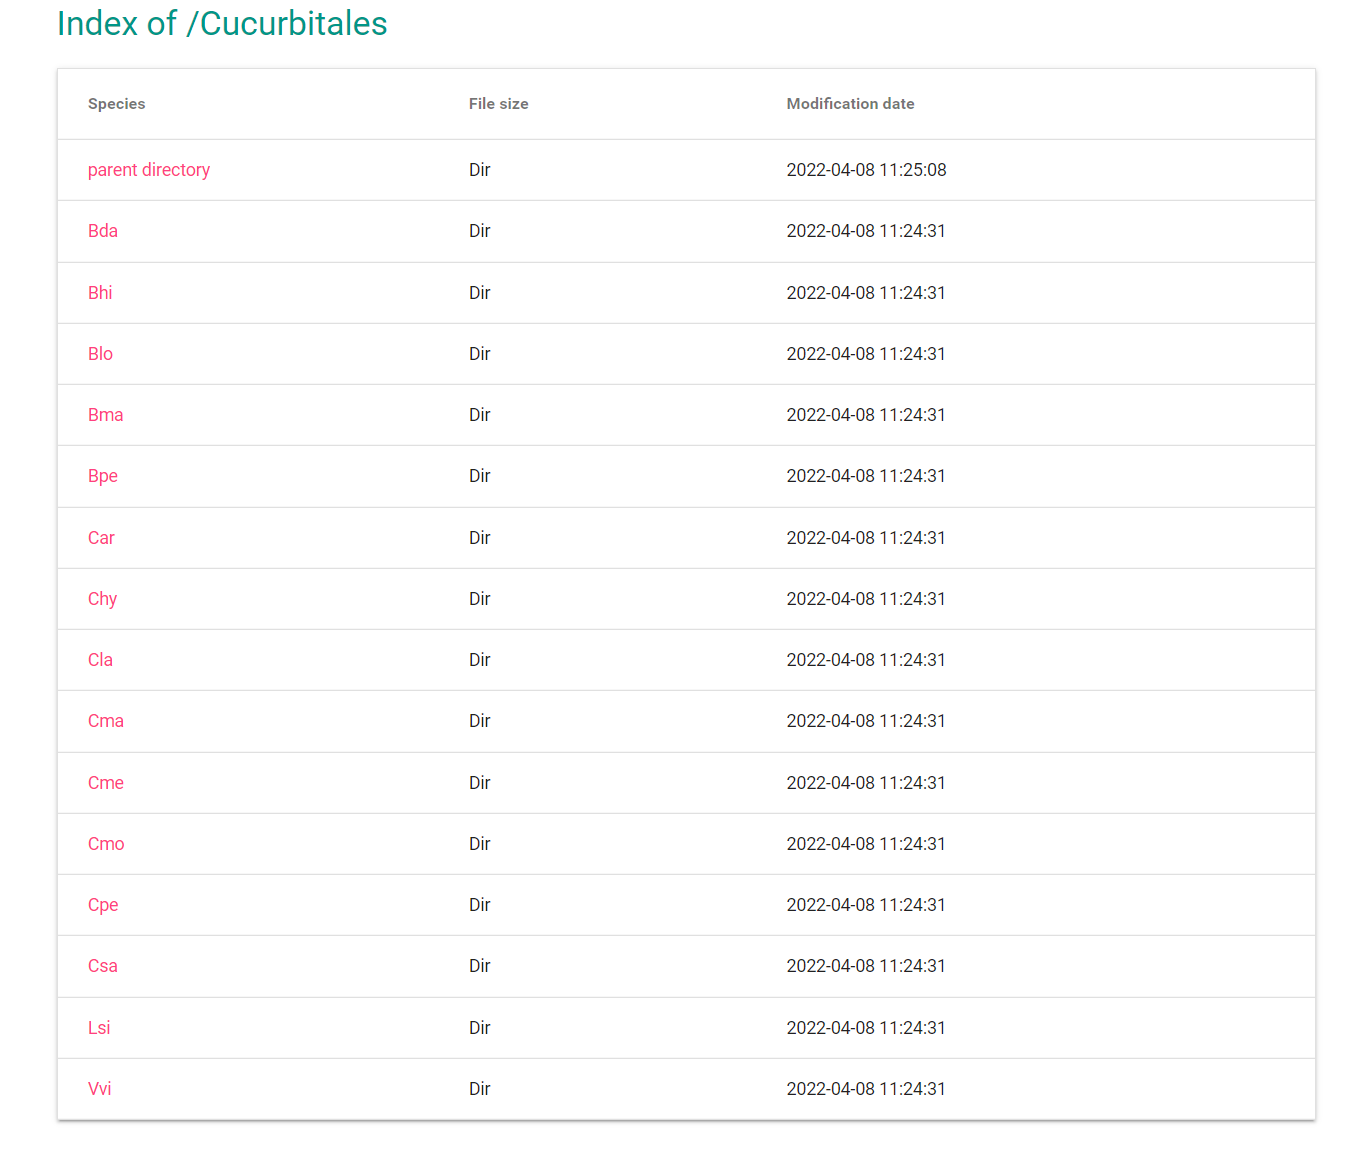Browse into the Cmo directory
Viewport: 1369px width, 1163px height.
(x=106, y=844)
